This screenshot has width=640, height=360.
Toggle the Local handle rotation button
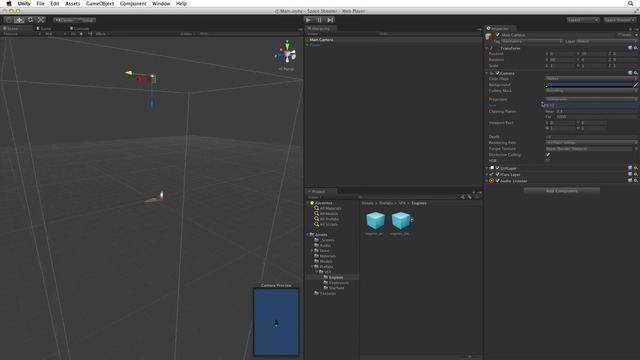coord(86,20)
